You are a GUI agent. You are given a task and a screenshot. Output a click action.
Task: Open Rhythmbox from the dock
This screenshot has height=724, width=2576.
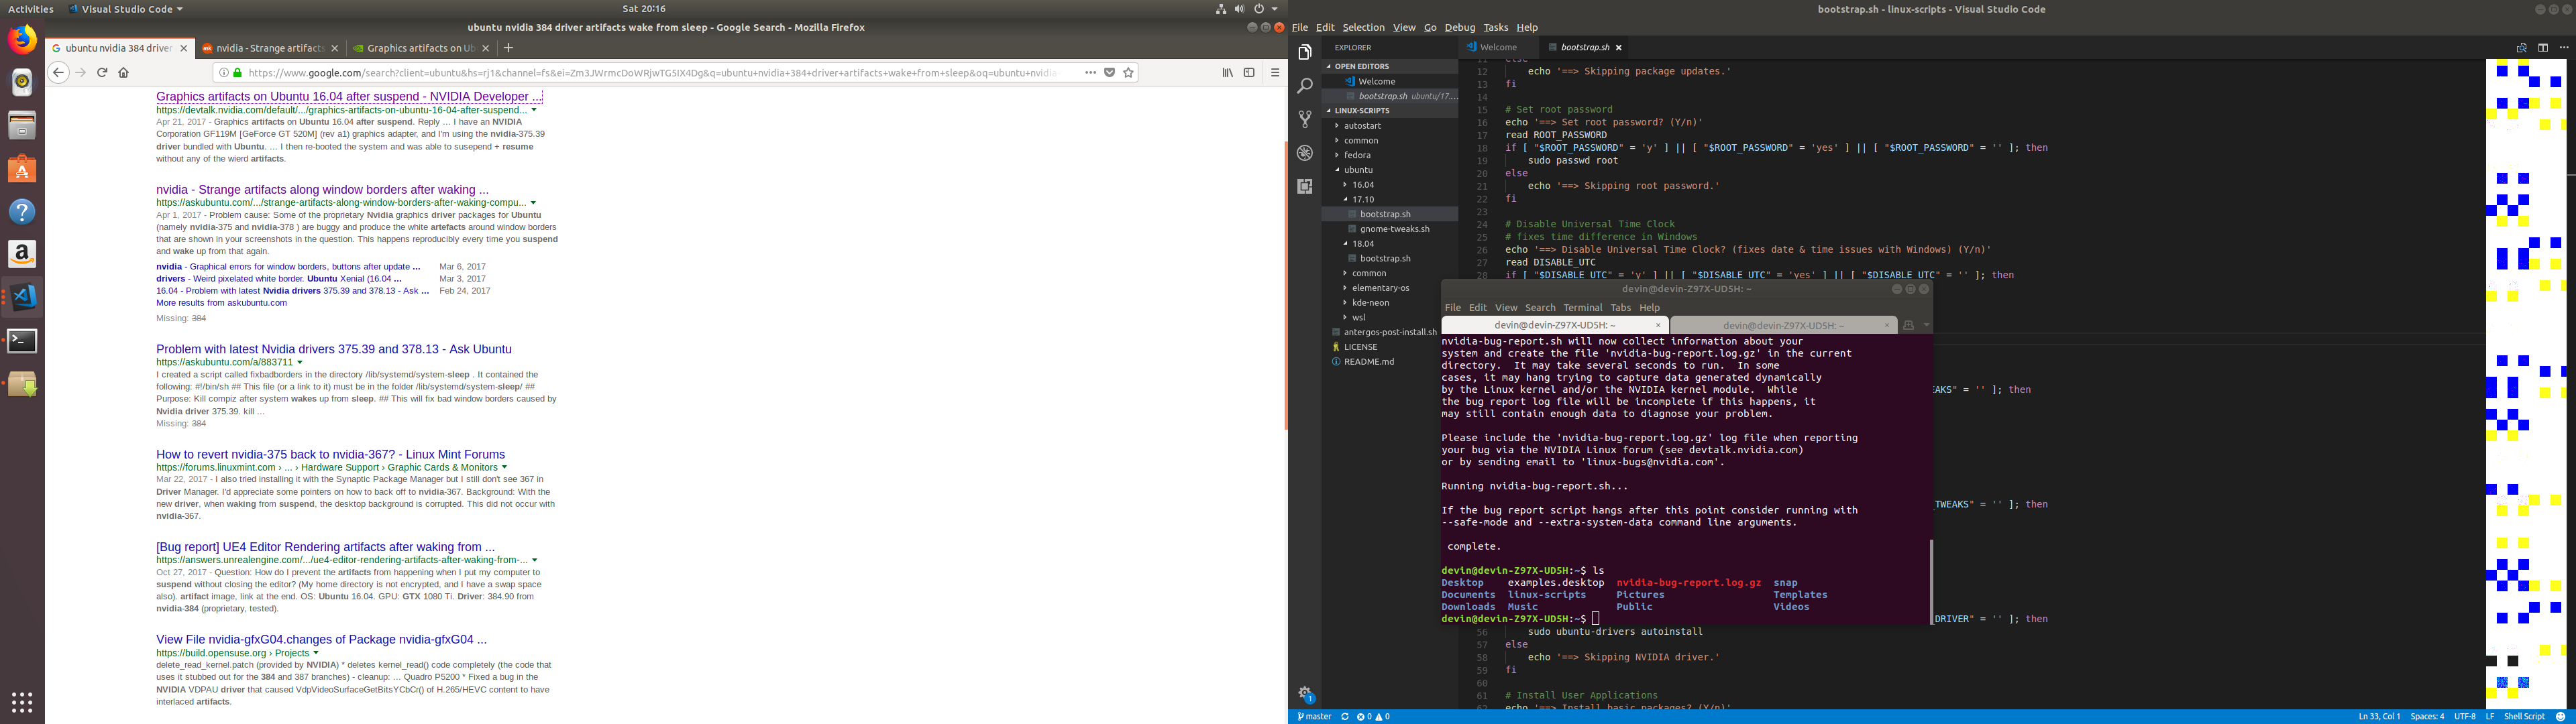pyautogui.click(x=22, y=82)
